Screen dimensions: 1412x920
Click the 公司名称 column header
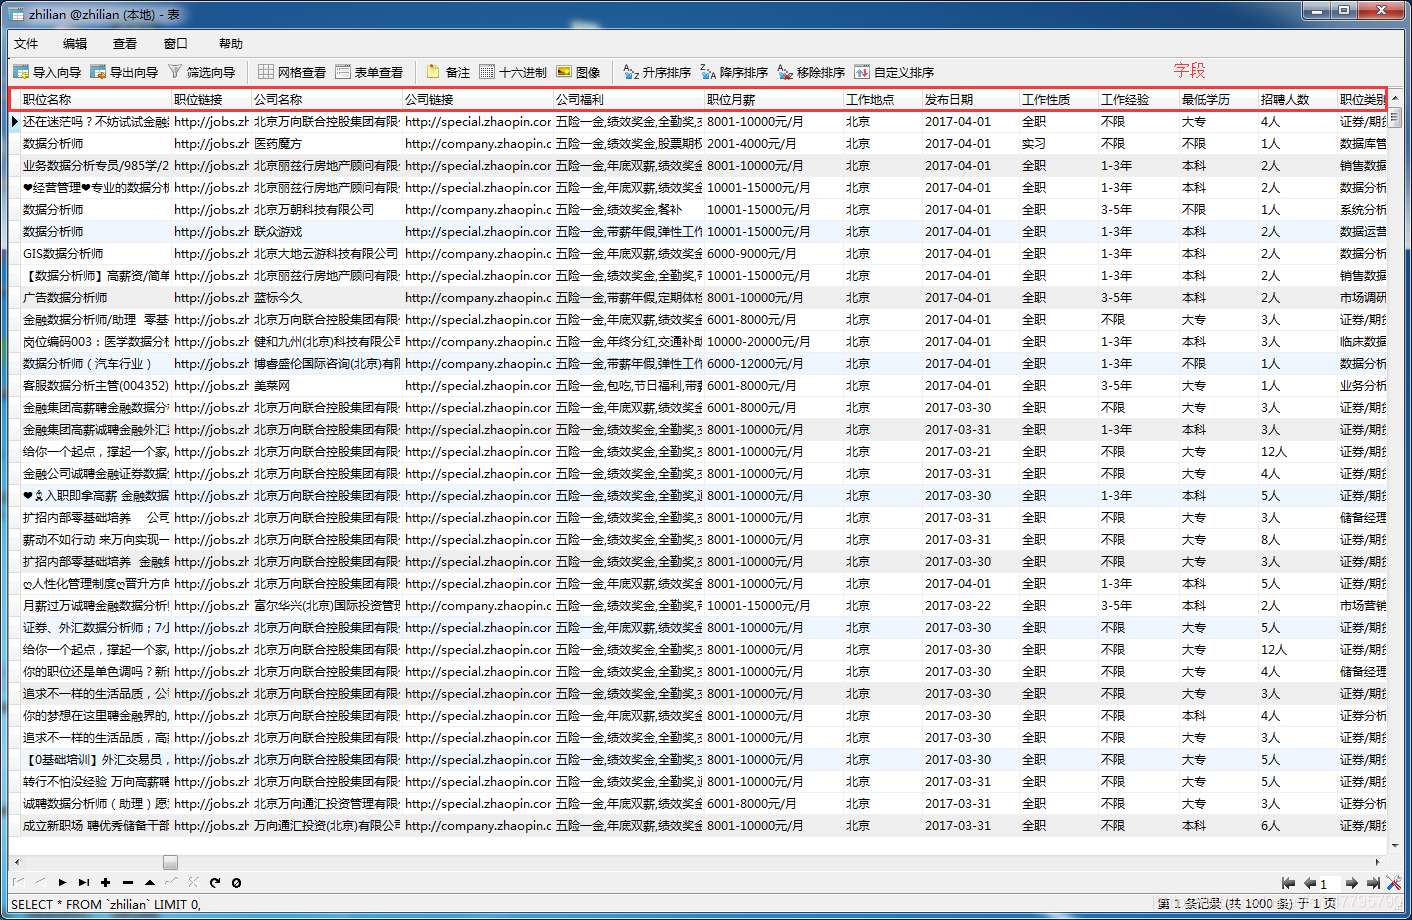coord(327,99)
